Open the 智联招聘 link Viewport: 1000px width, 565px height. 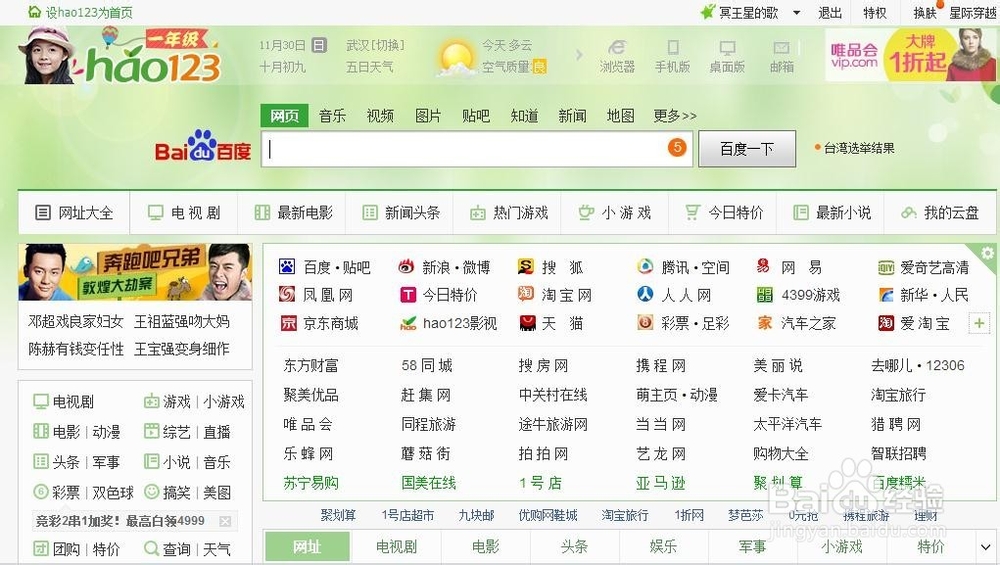coord(898,453)
